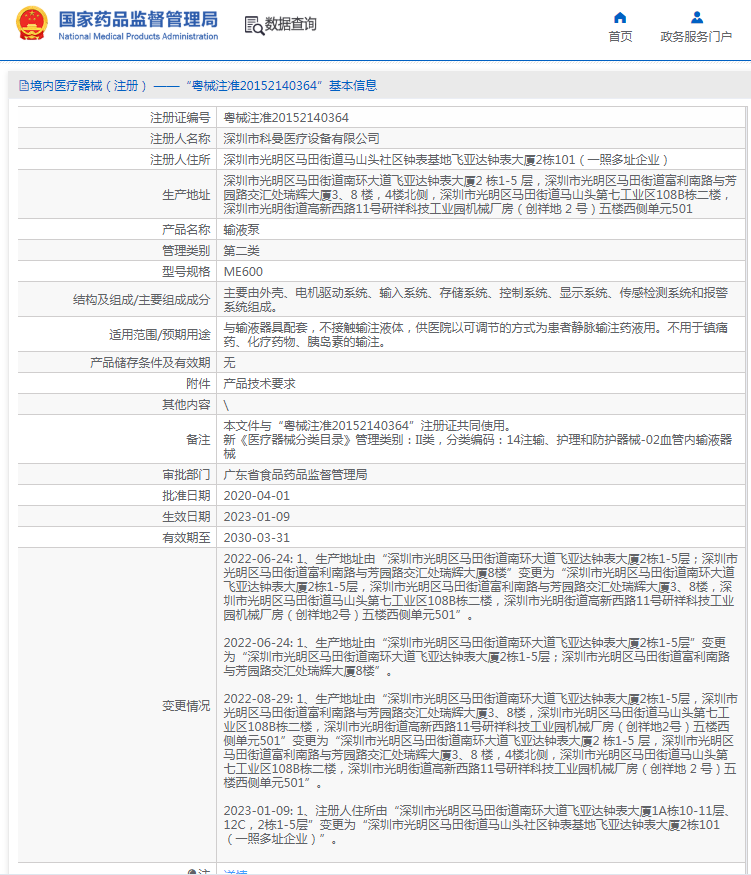This screenshot has width=751, height=875.
Task: Click management class value 第二类
Action: tap(241, 251)
